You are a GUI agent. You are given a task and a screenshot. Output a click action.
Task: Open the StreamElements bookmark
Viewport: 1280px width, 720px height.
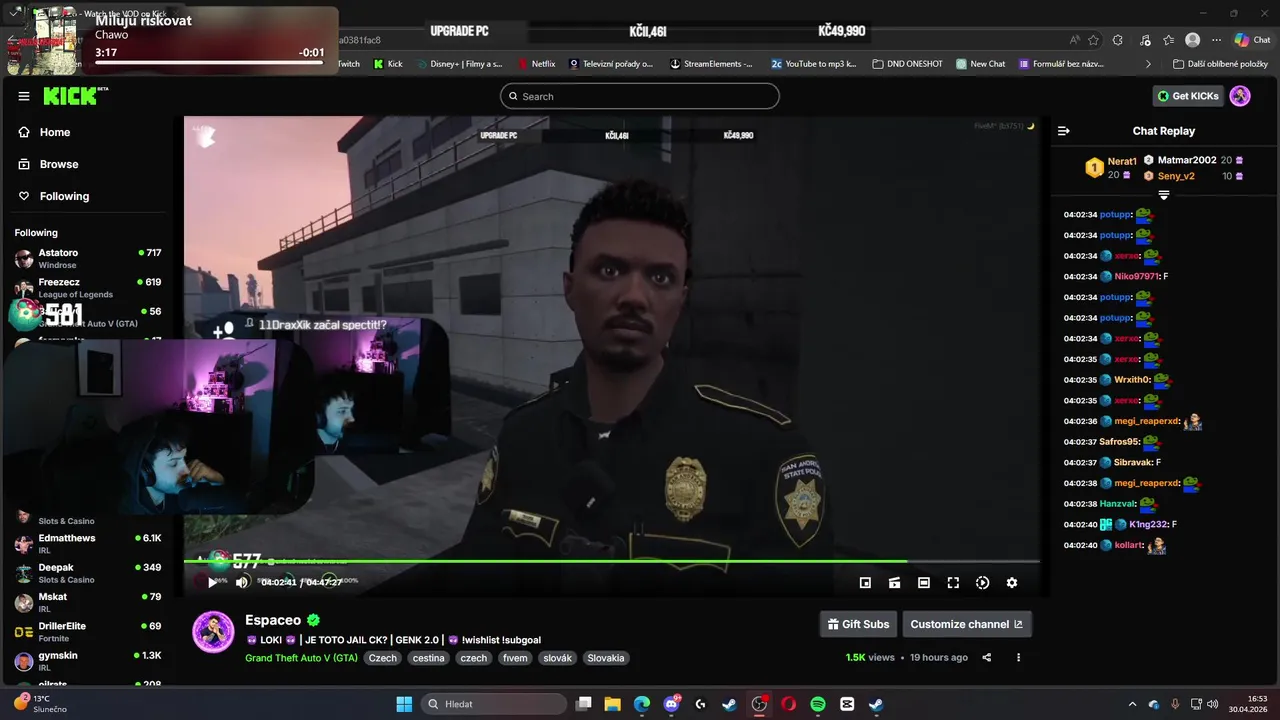click(711, 63)
